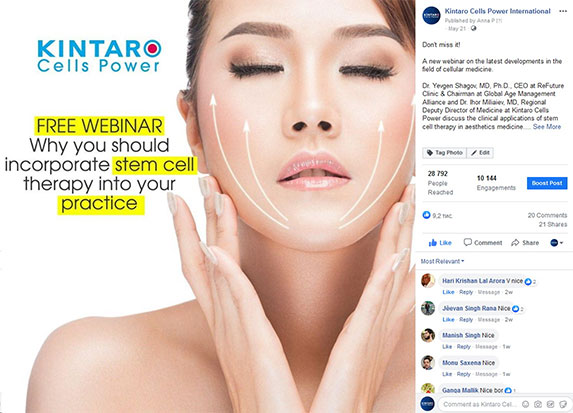Open the Kintaro Cells Power International page link
Image resolution: width=573 pixels, height=413 pixels.
(497, 11)
